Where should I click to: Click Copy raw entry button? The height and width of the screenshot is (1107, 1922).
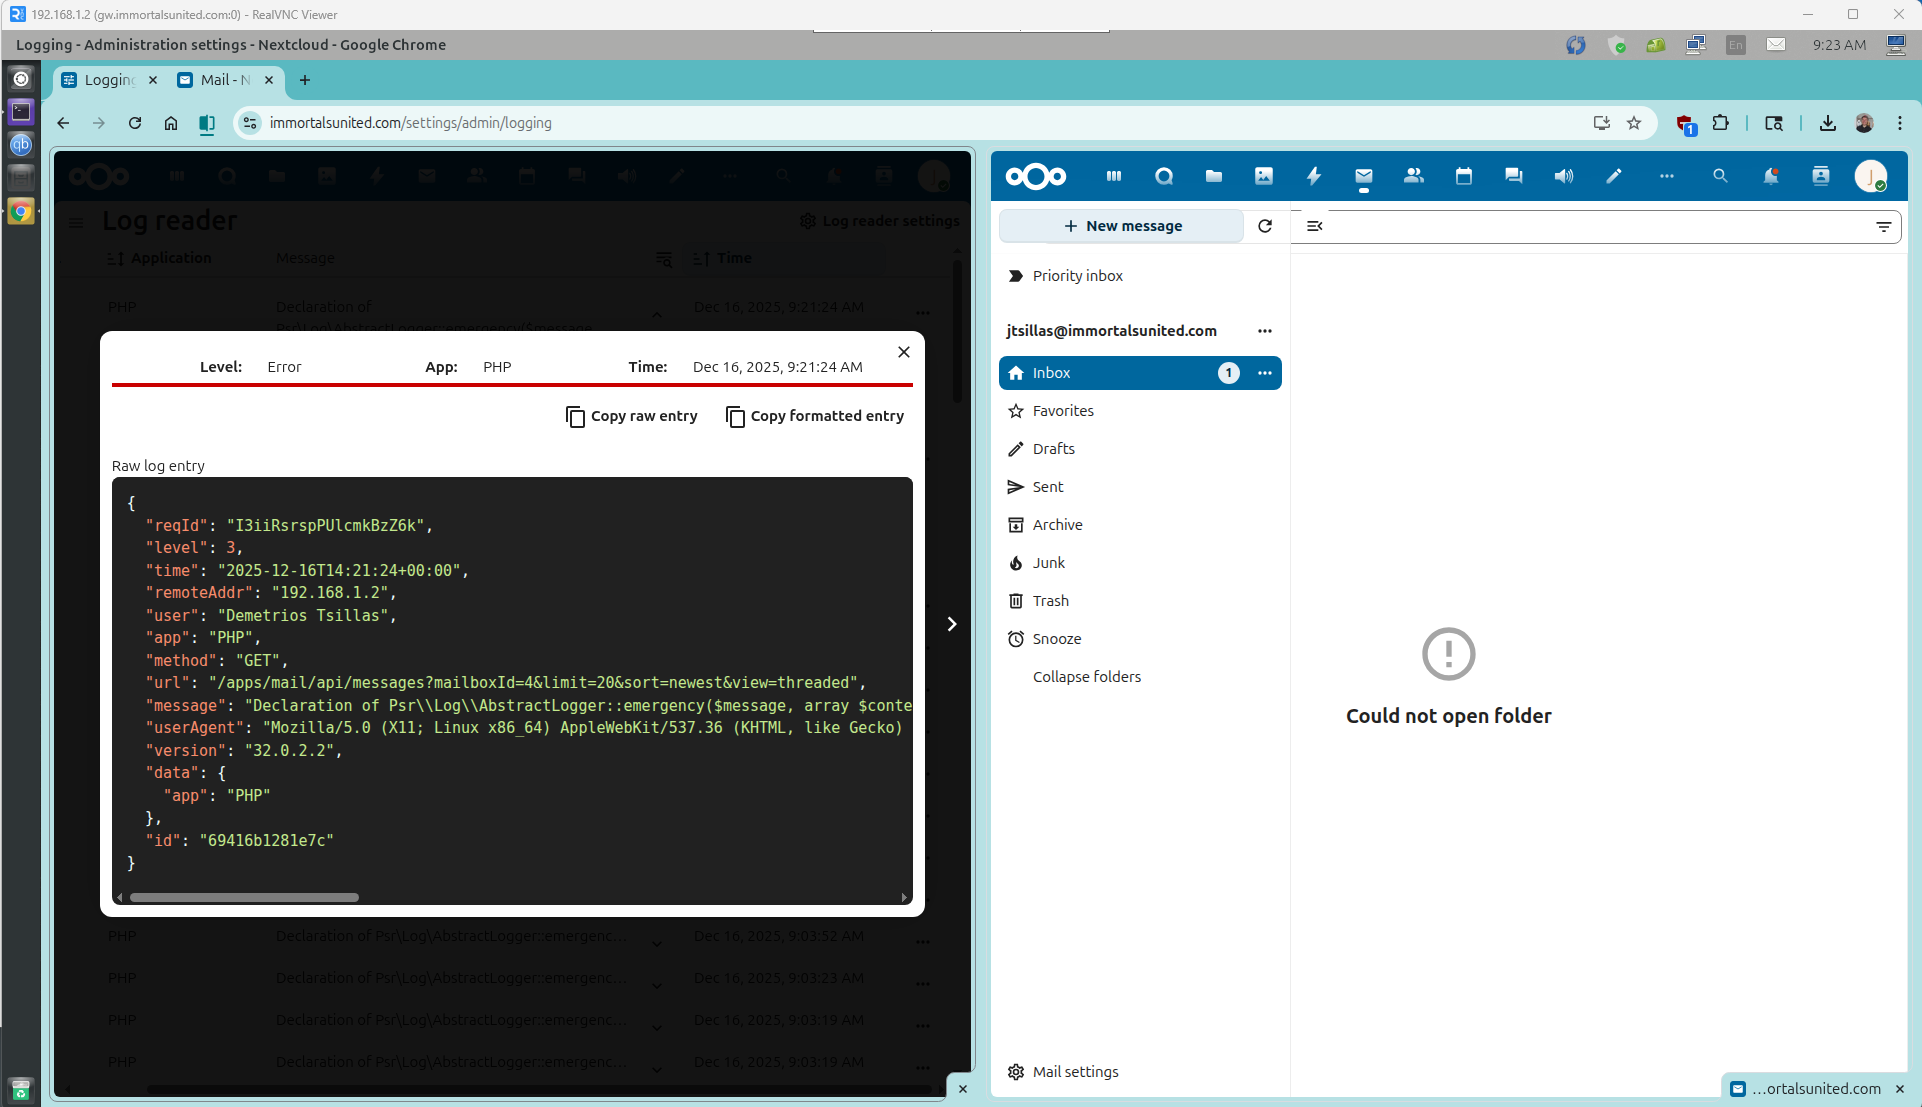pos(632,416)
